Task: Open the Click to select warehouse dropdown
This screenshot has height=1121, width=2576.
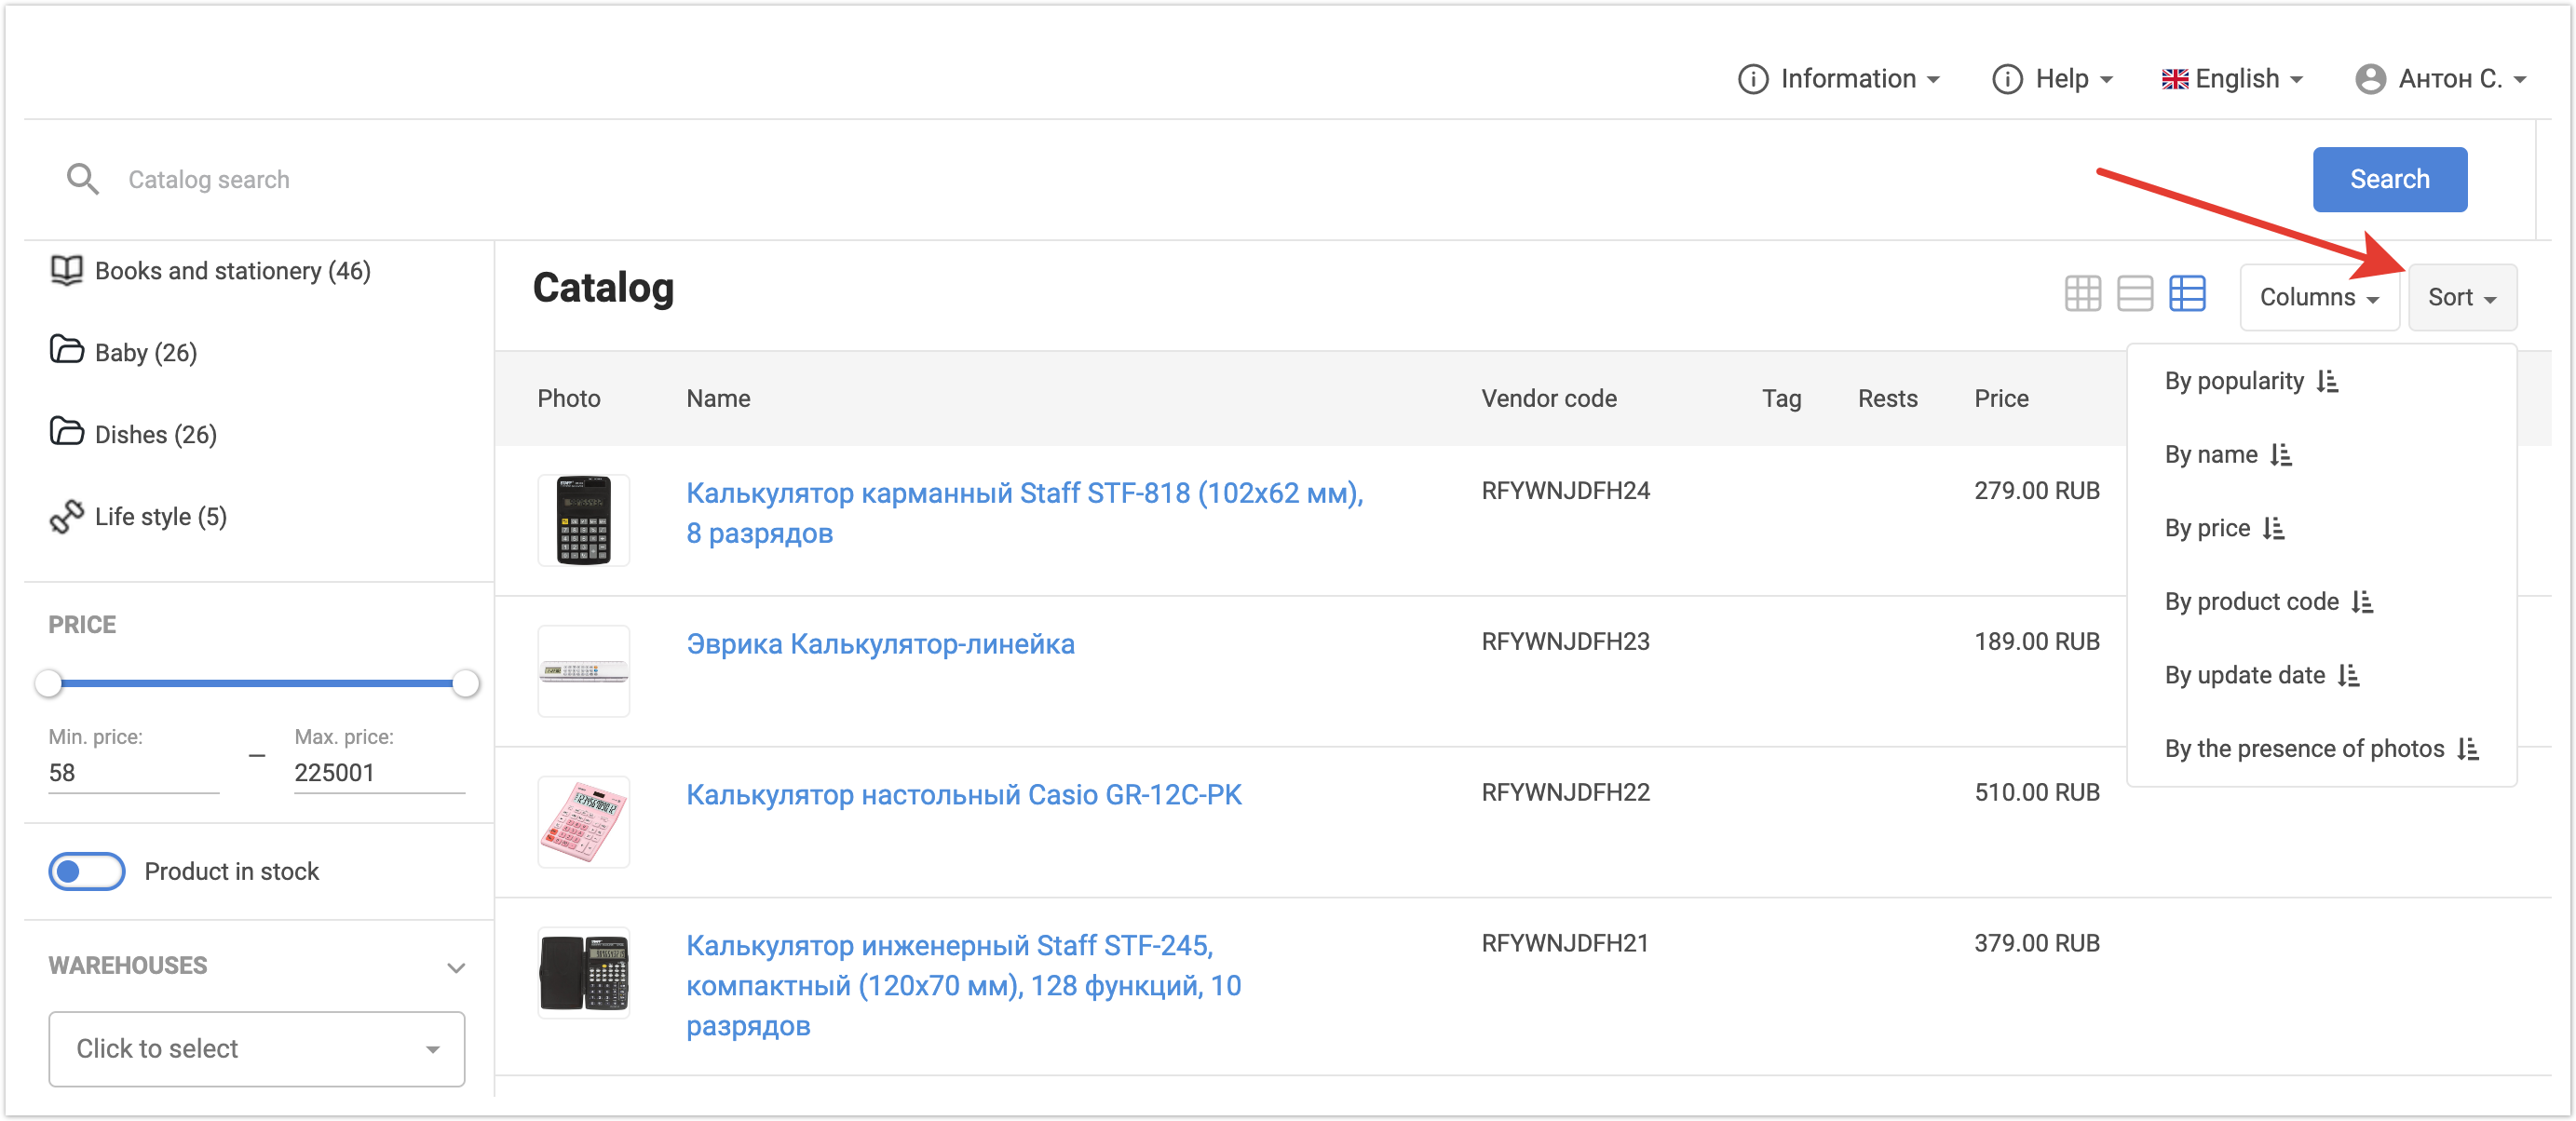Action: tap(256, 1048)
